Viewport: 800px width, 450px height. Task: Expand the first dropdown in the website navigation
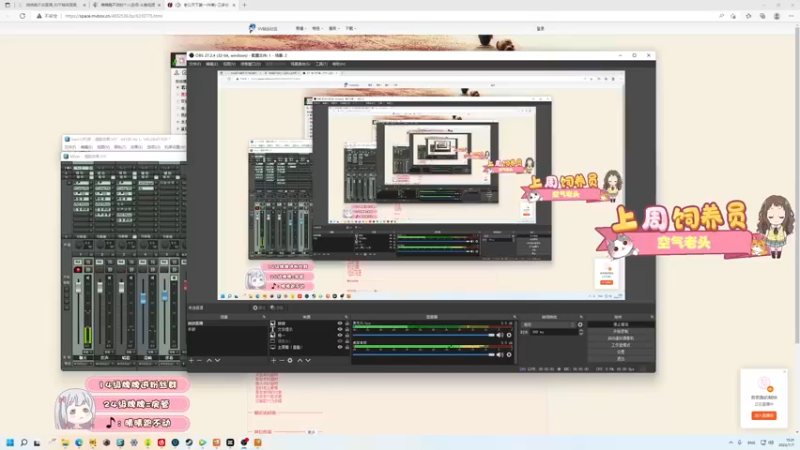click(301, 29)
